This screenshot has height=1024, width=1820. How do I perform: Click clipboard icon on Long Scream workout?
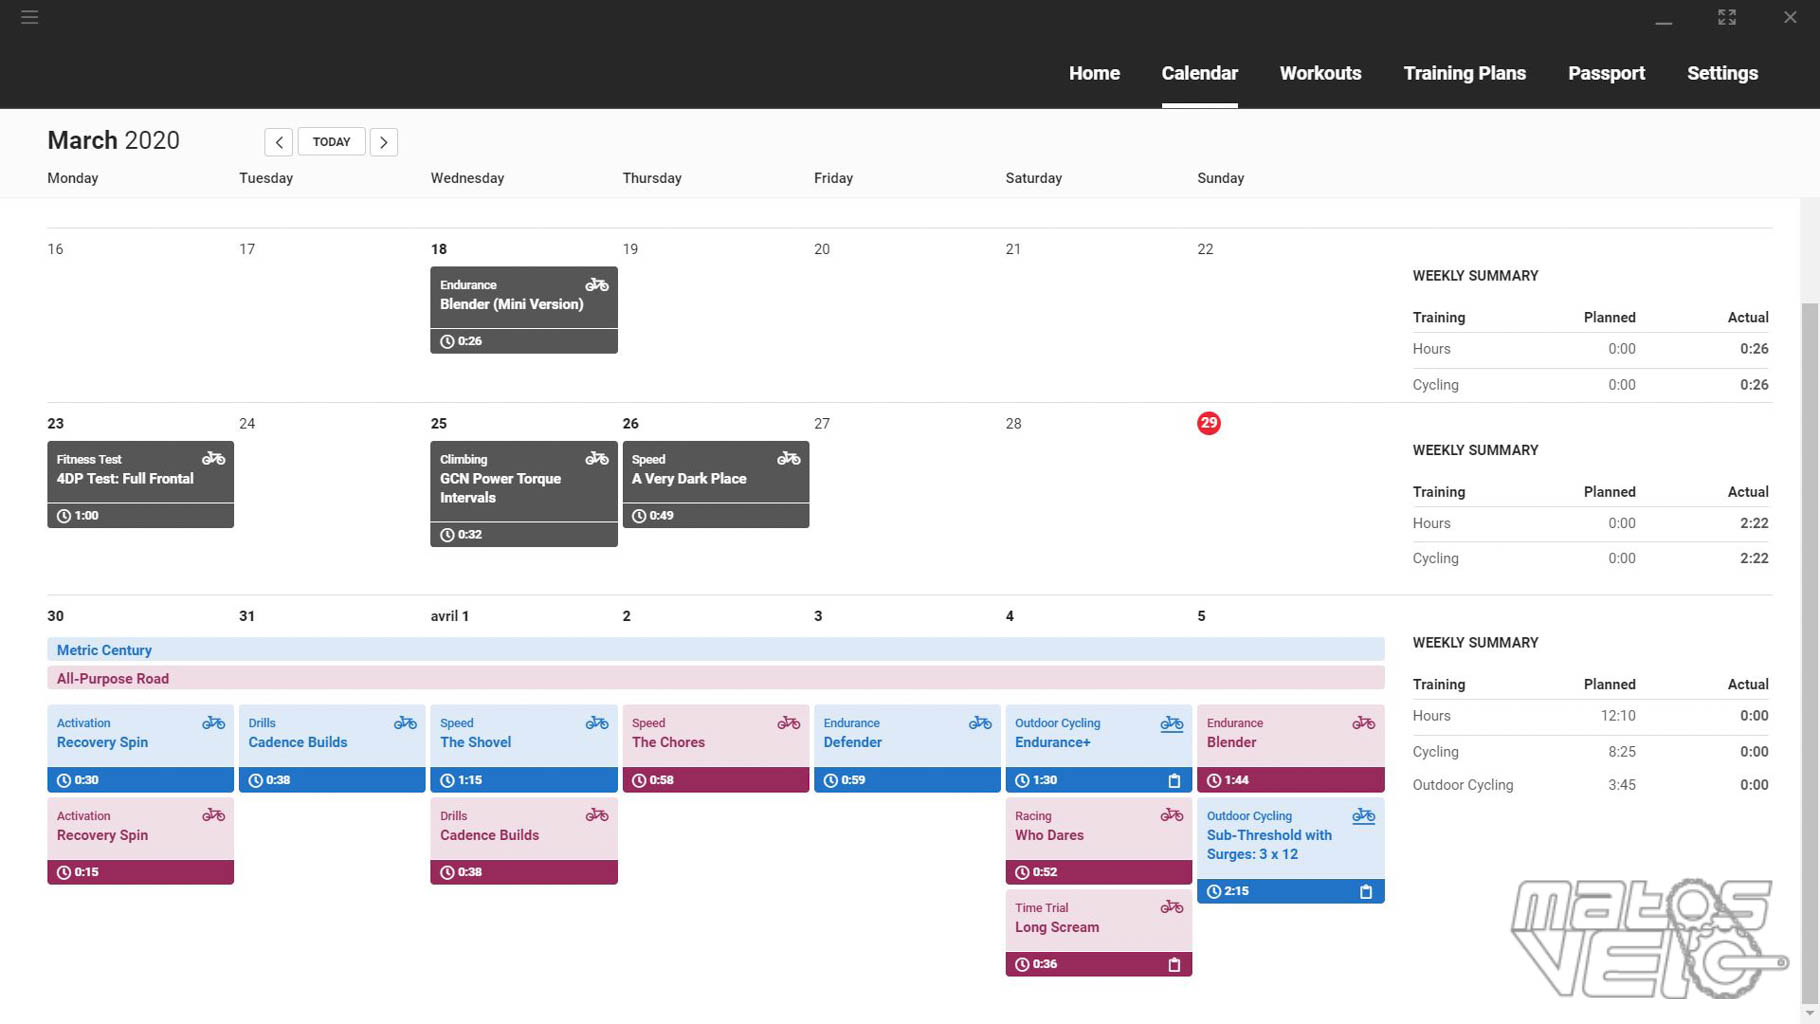click(1174, 965)
